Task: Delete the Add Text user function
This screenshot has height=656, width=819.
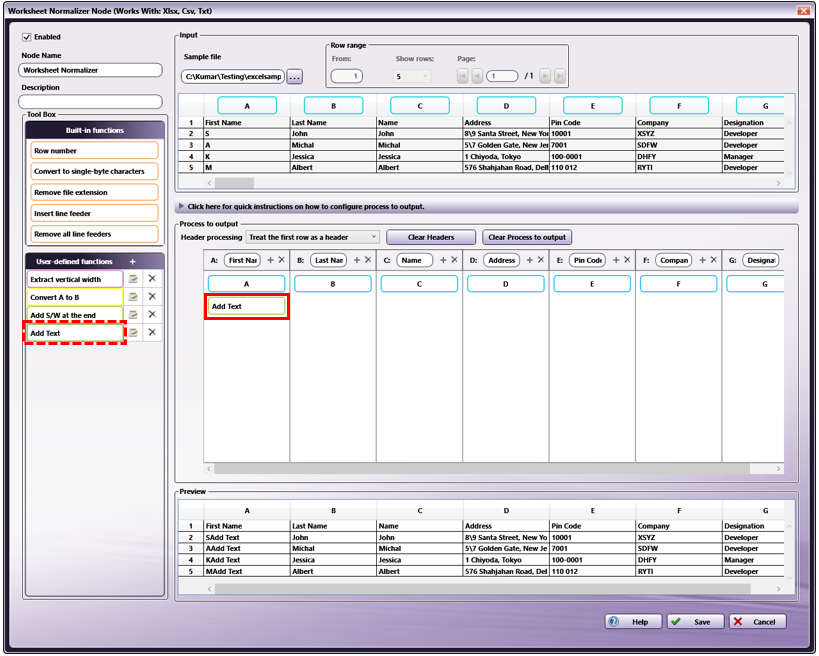Action: click(152, 332)
